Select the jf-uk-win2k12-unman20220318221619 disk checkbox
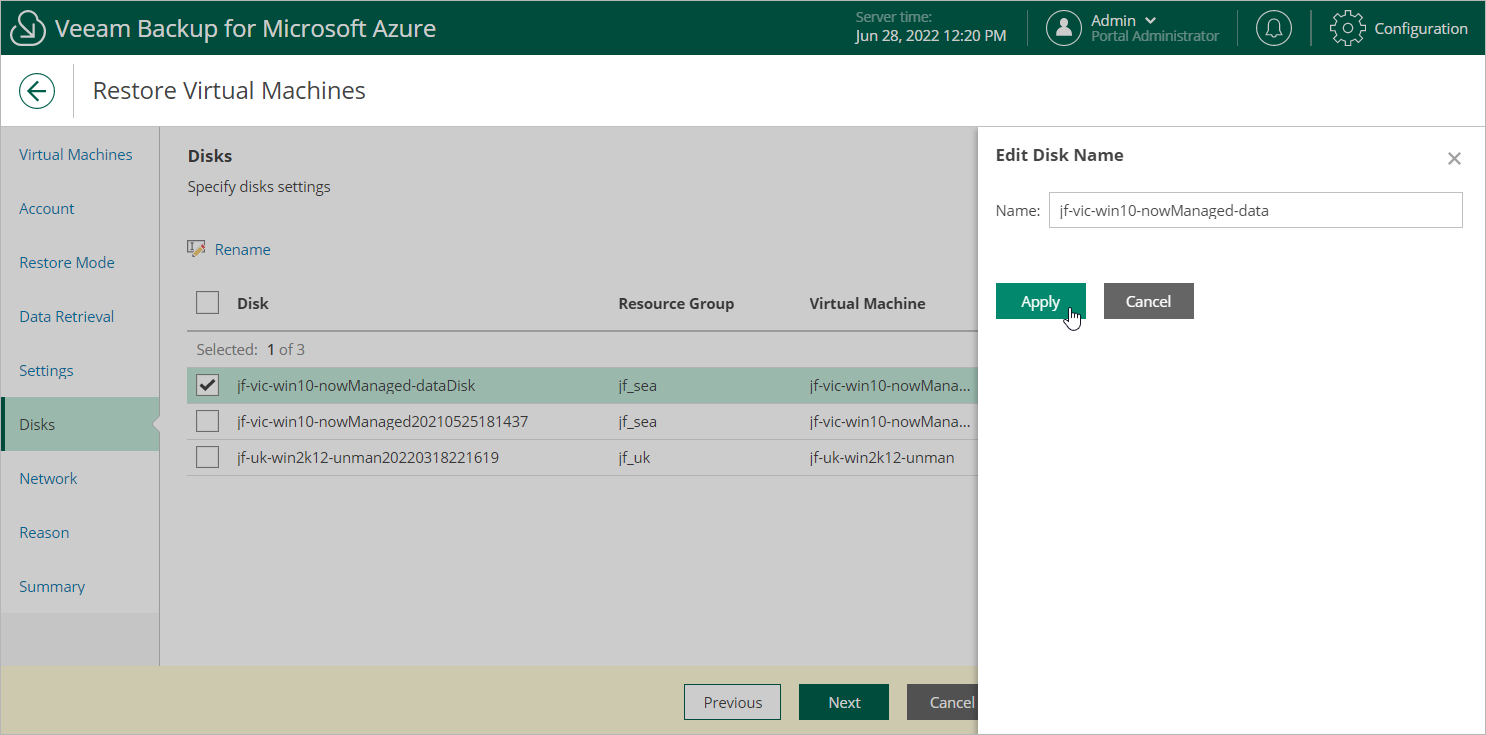 click(208, 458)
